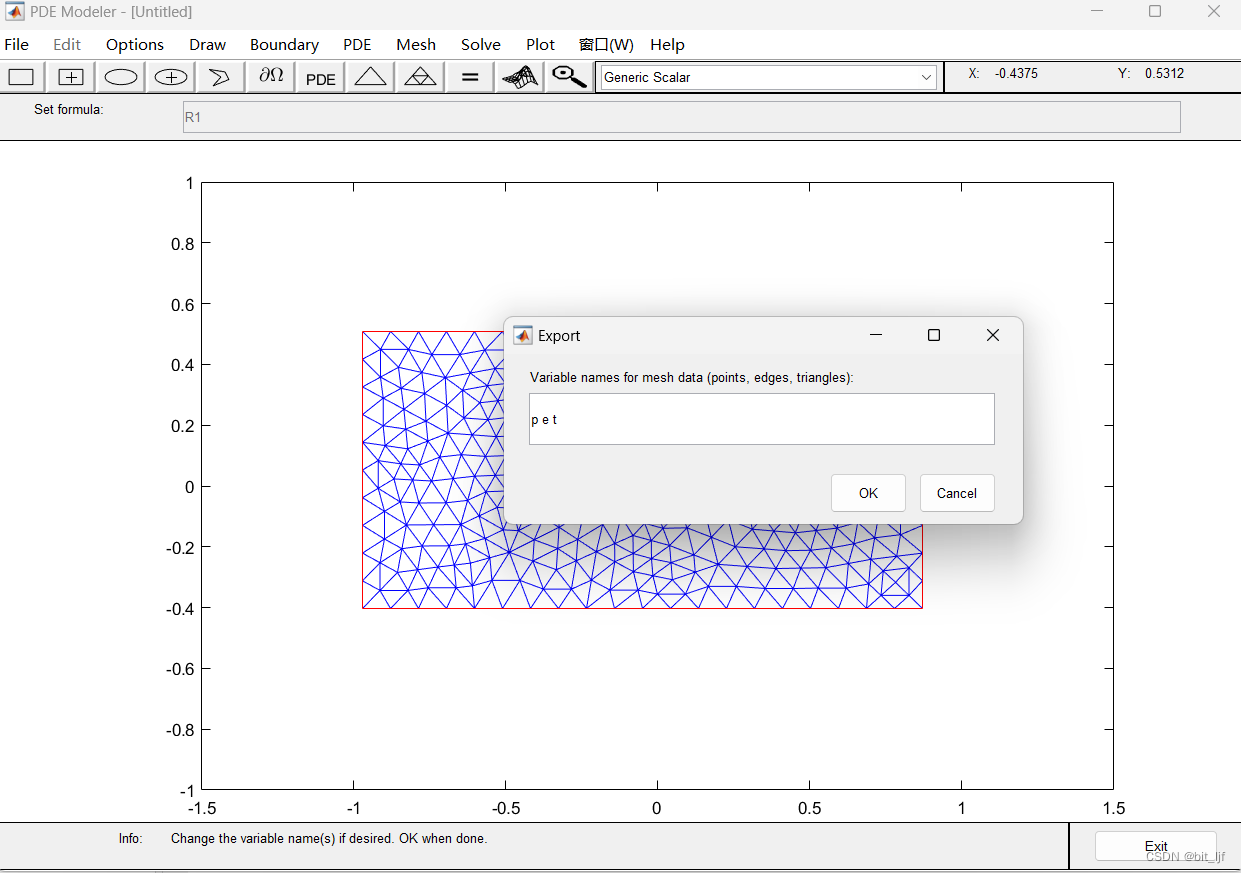Cancel the mesh data export dialog
The width and height of the screenshot is (1241, 873).
(x=956, y=492)
